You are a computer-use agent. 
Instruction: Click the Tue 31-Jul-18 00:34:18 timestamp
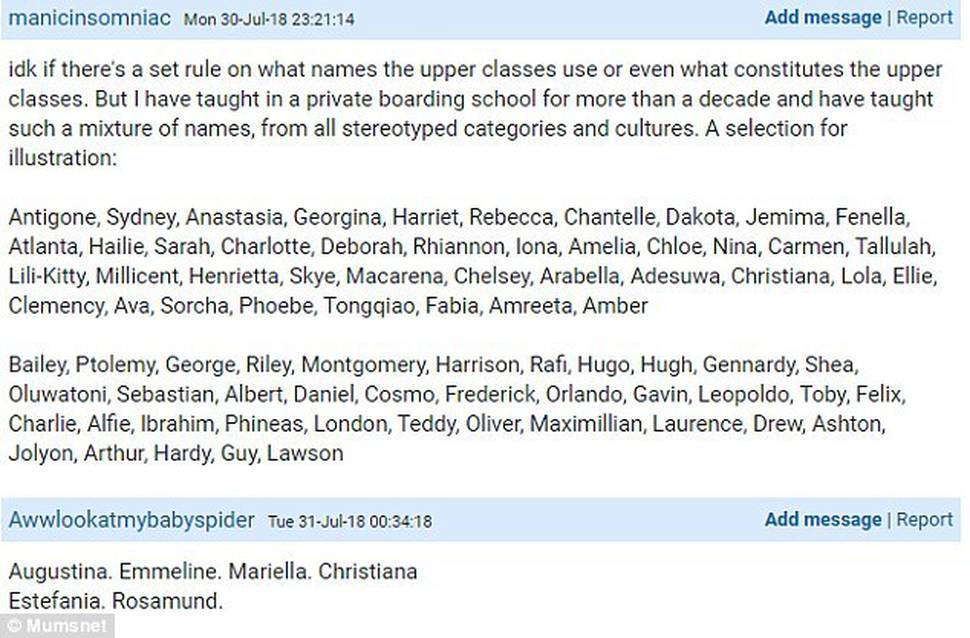349,522
